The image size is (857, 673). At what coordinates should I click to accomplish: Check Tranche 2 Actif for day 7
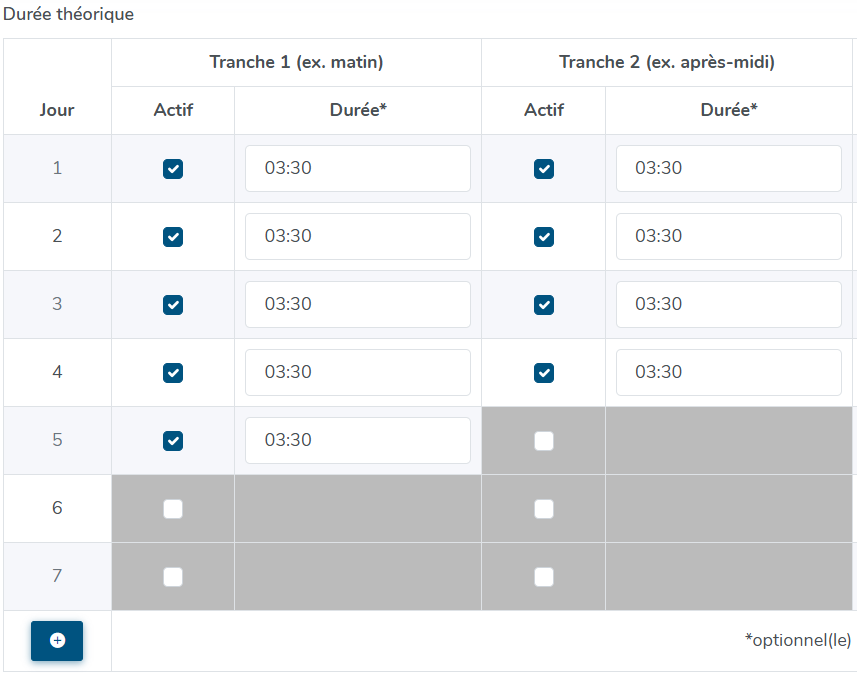tap(544, 577)
